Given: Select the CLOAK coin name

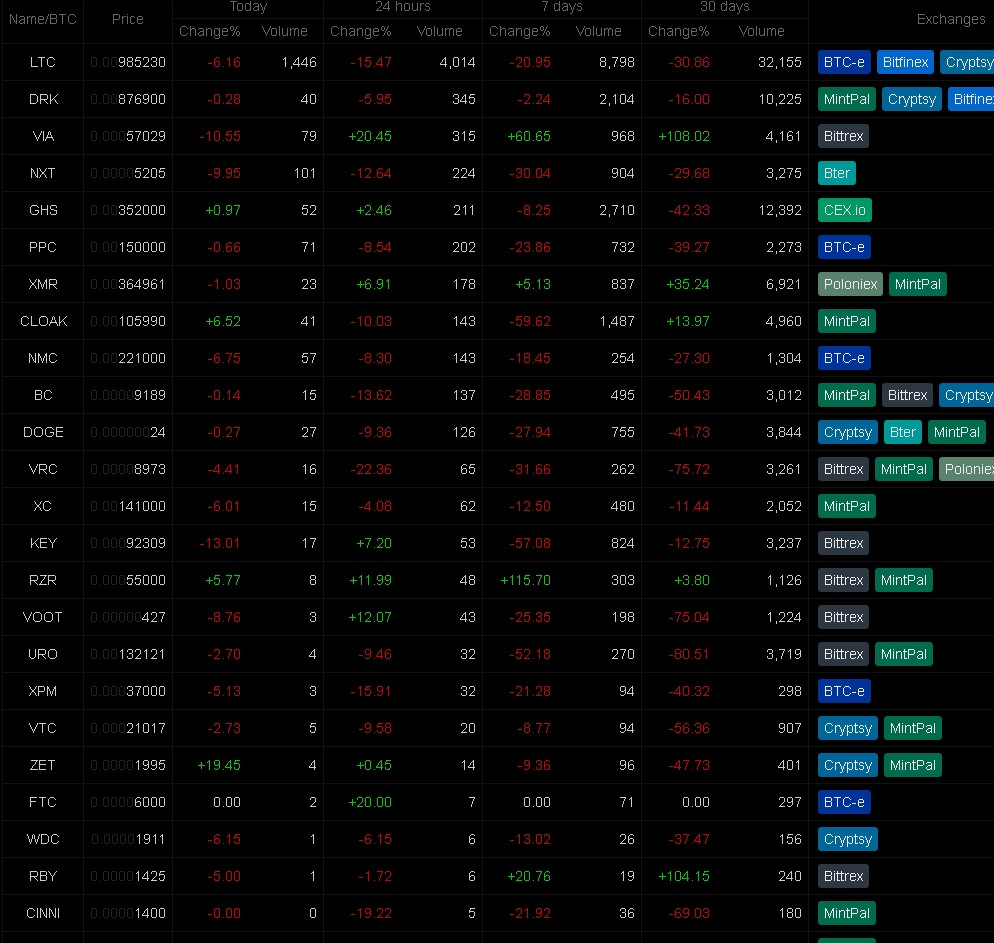Looking at the screenshot, I should click(43, 321).
